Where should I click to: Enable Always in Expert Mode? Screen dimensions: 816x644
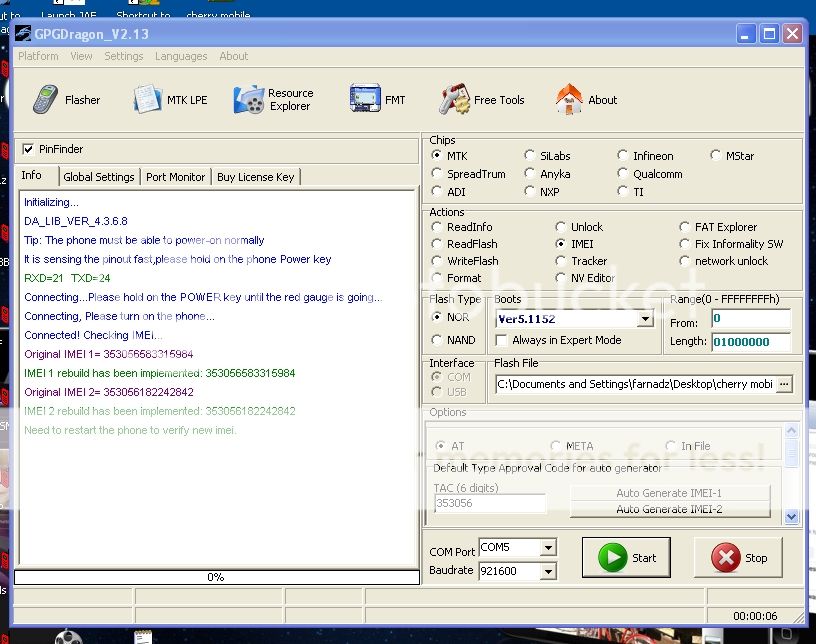pyautogui.click(x=502, y=340)
